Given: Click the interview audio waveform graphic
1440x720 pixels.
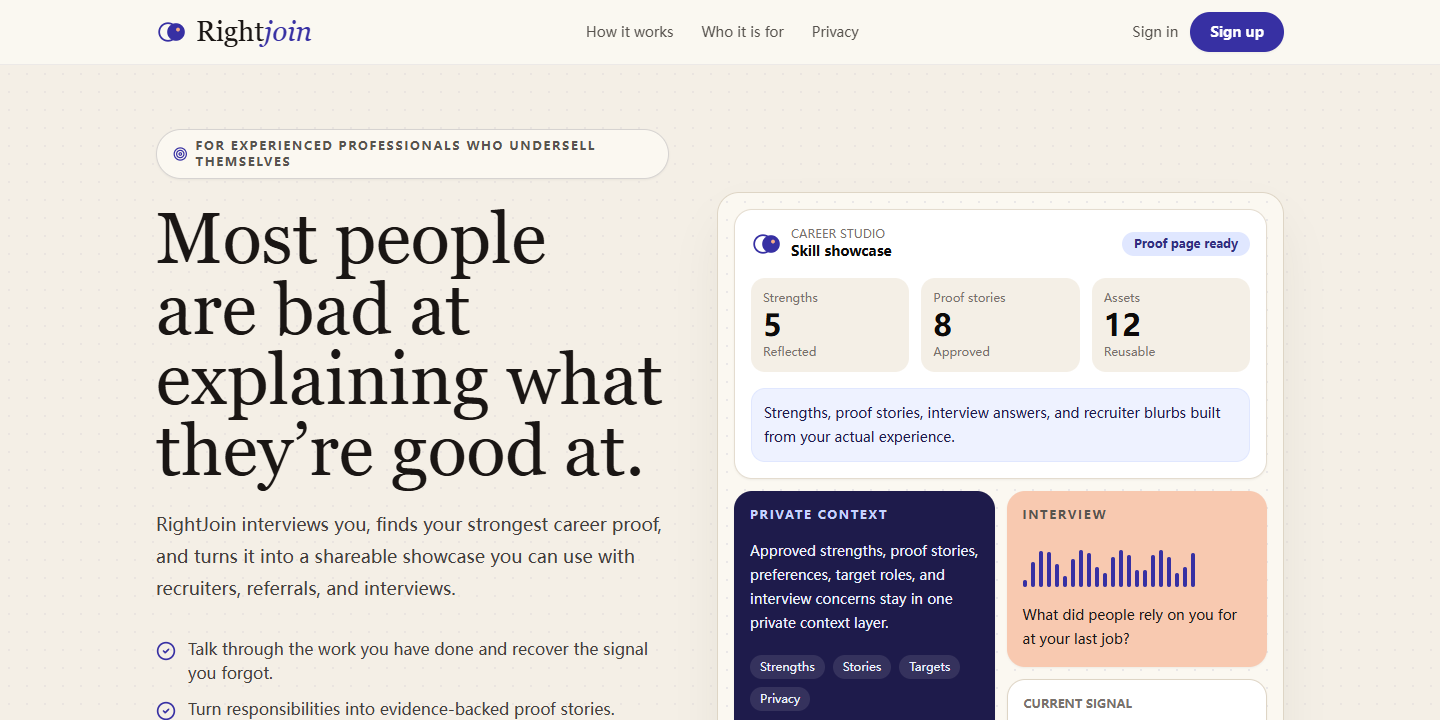Looking at the screenshot, I should [1109, 568].
